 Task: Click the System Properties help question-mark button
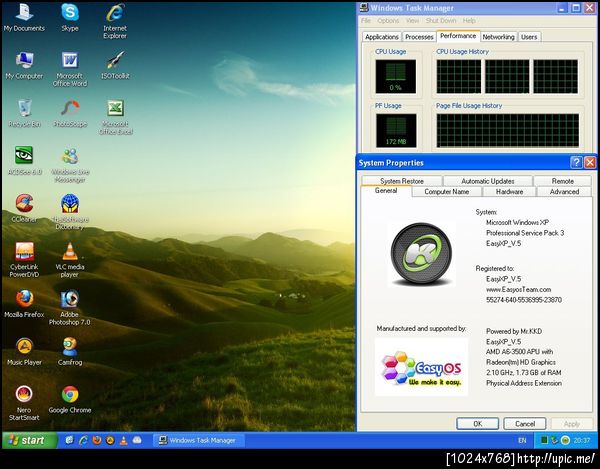(576, 163)
